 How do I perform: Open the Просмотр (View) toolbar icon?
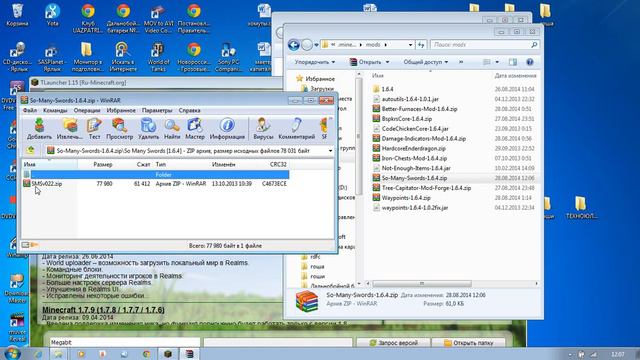(120, 129)
